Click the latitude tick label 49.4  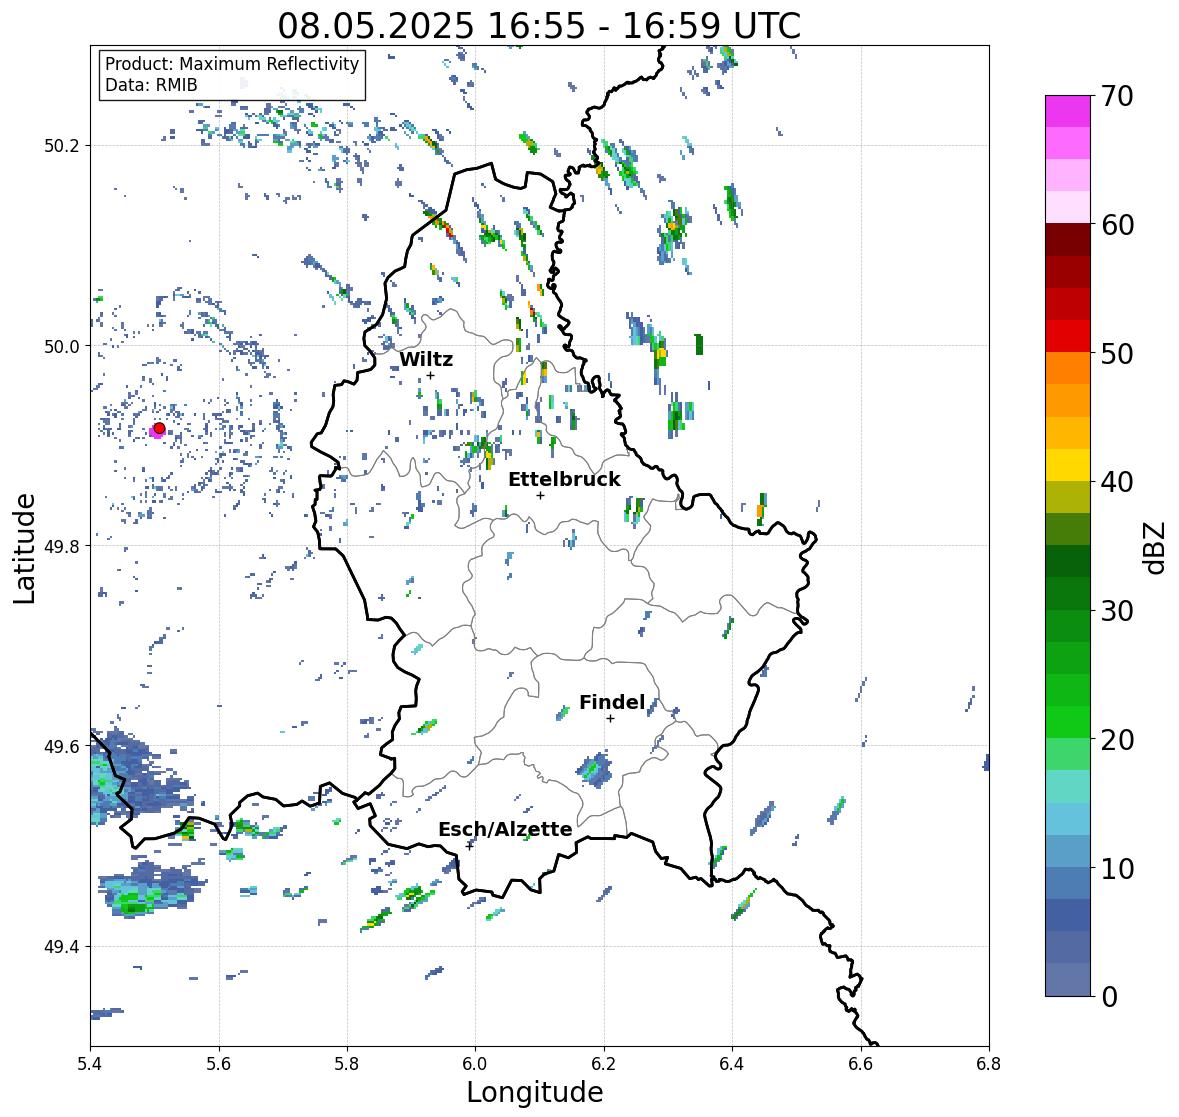(x=63, y=947)
